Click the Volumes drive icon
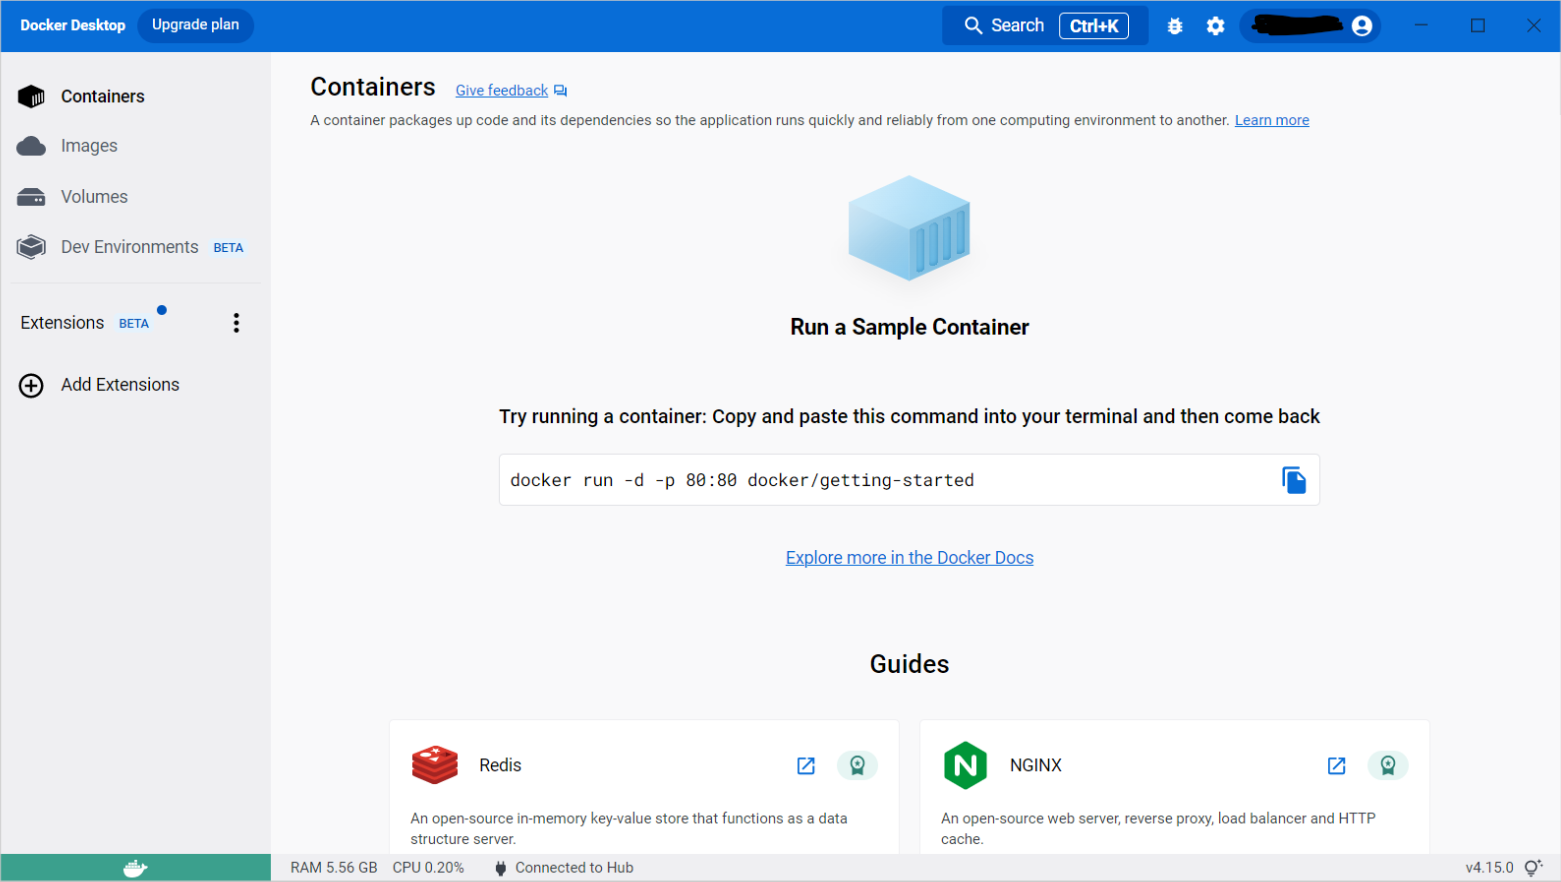Image resolution: width=1561 pixels, height=882 pixels. click(x=31, y=197)
